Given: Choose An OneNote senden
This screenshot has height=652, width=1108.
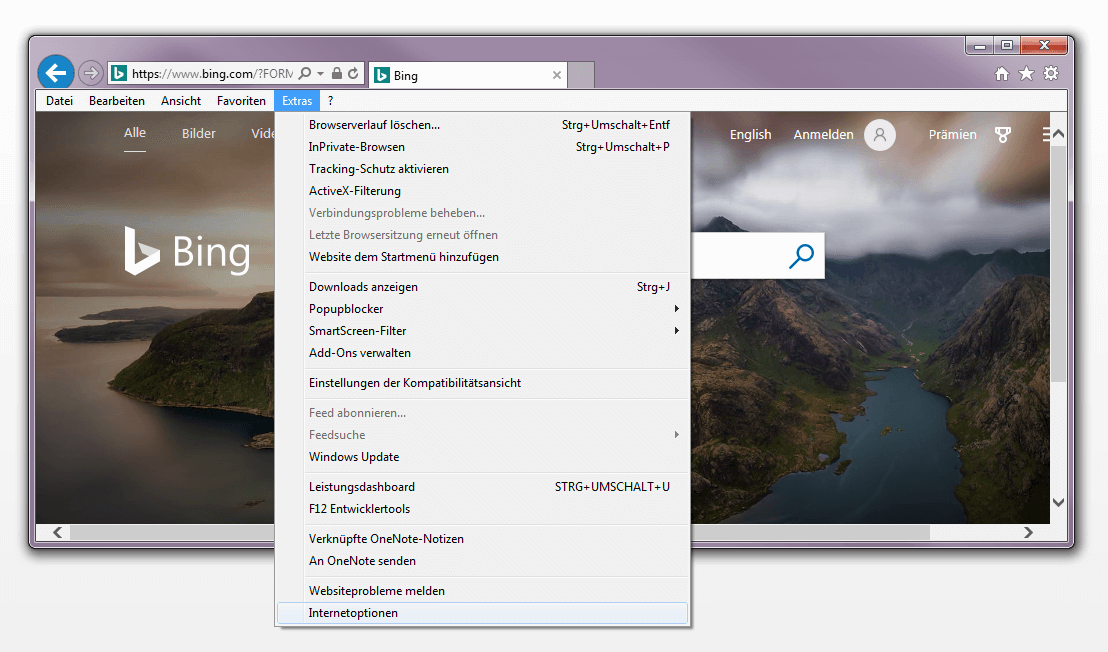Looking at the screenshot, I should 483,561.
